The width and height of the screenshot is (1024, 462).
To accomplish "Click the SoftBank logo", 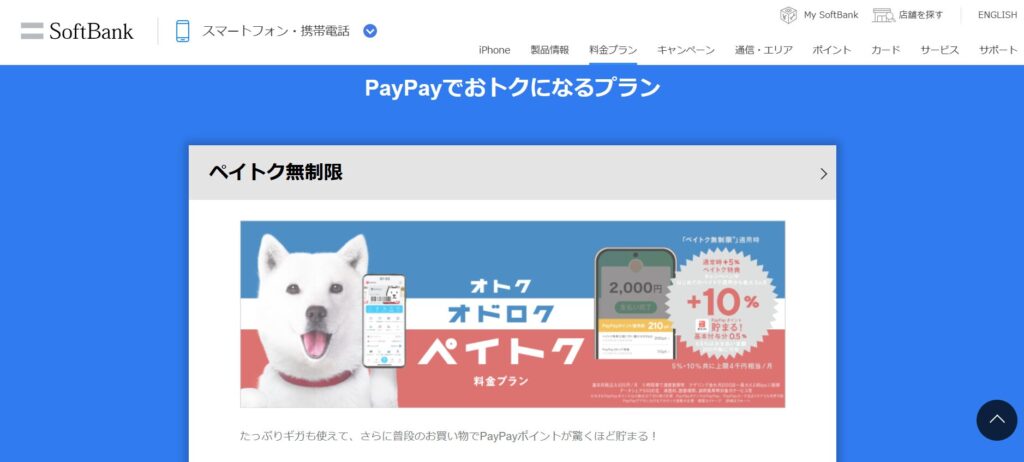I will pos(77,31).
